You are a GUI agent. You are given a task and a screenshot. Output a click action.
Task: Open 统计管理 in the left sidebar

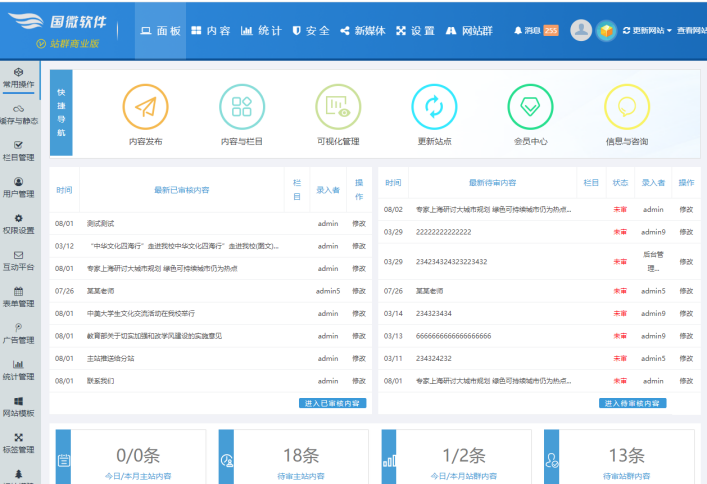coord(19,369)
